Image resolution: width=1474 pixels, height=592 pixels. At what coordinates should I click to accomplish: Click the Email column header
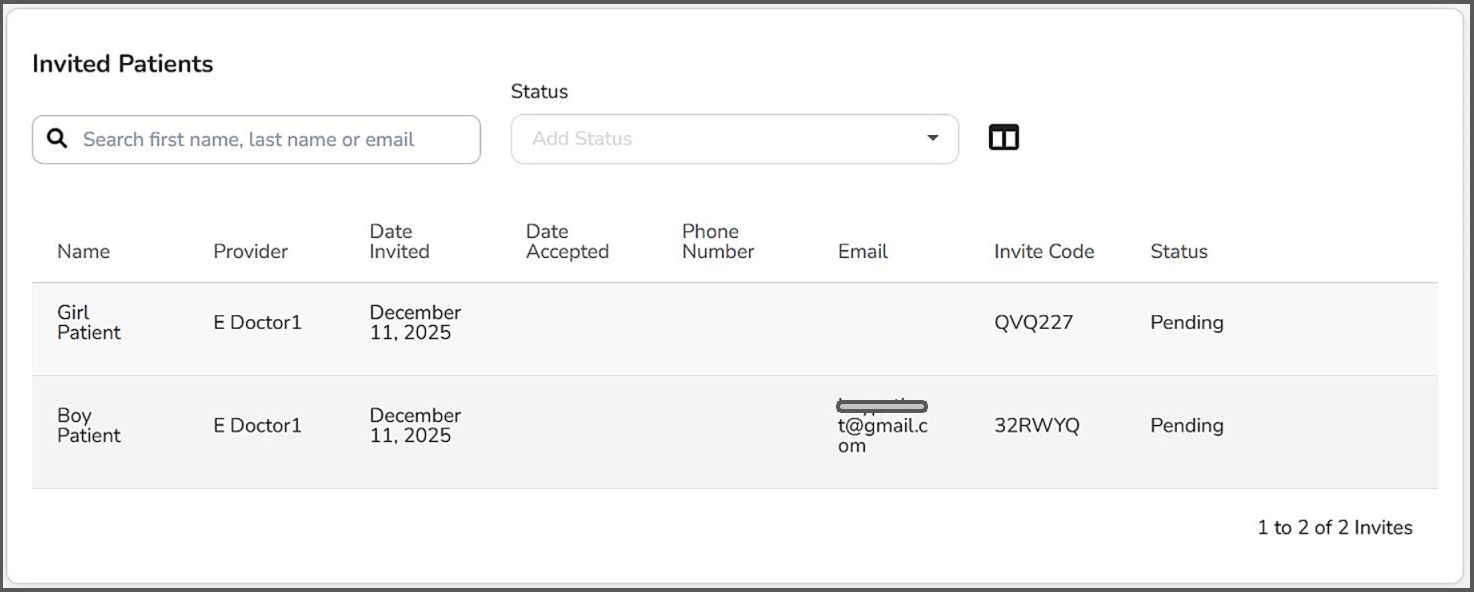click(x=862, y=251)
